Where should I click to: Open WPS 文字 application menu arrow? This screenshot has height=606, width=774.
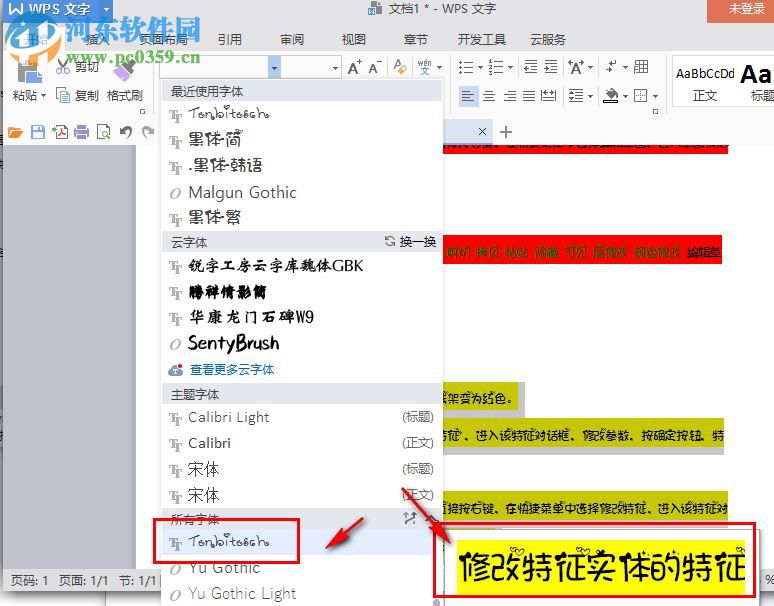point(106,9)
